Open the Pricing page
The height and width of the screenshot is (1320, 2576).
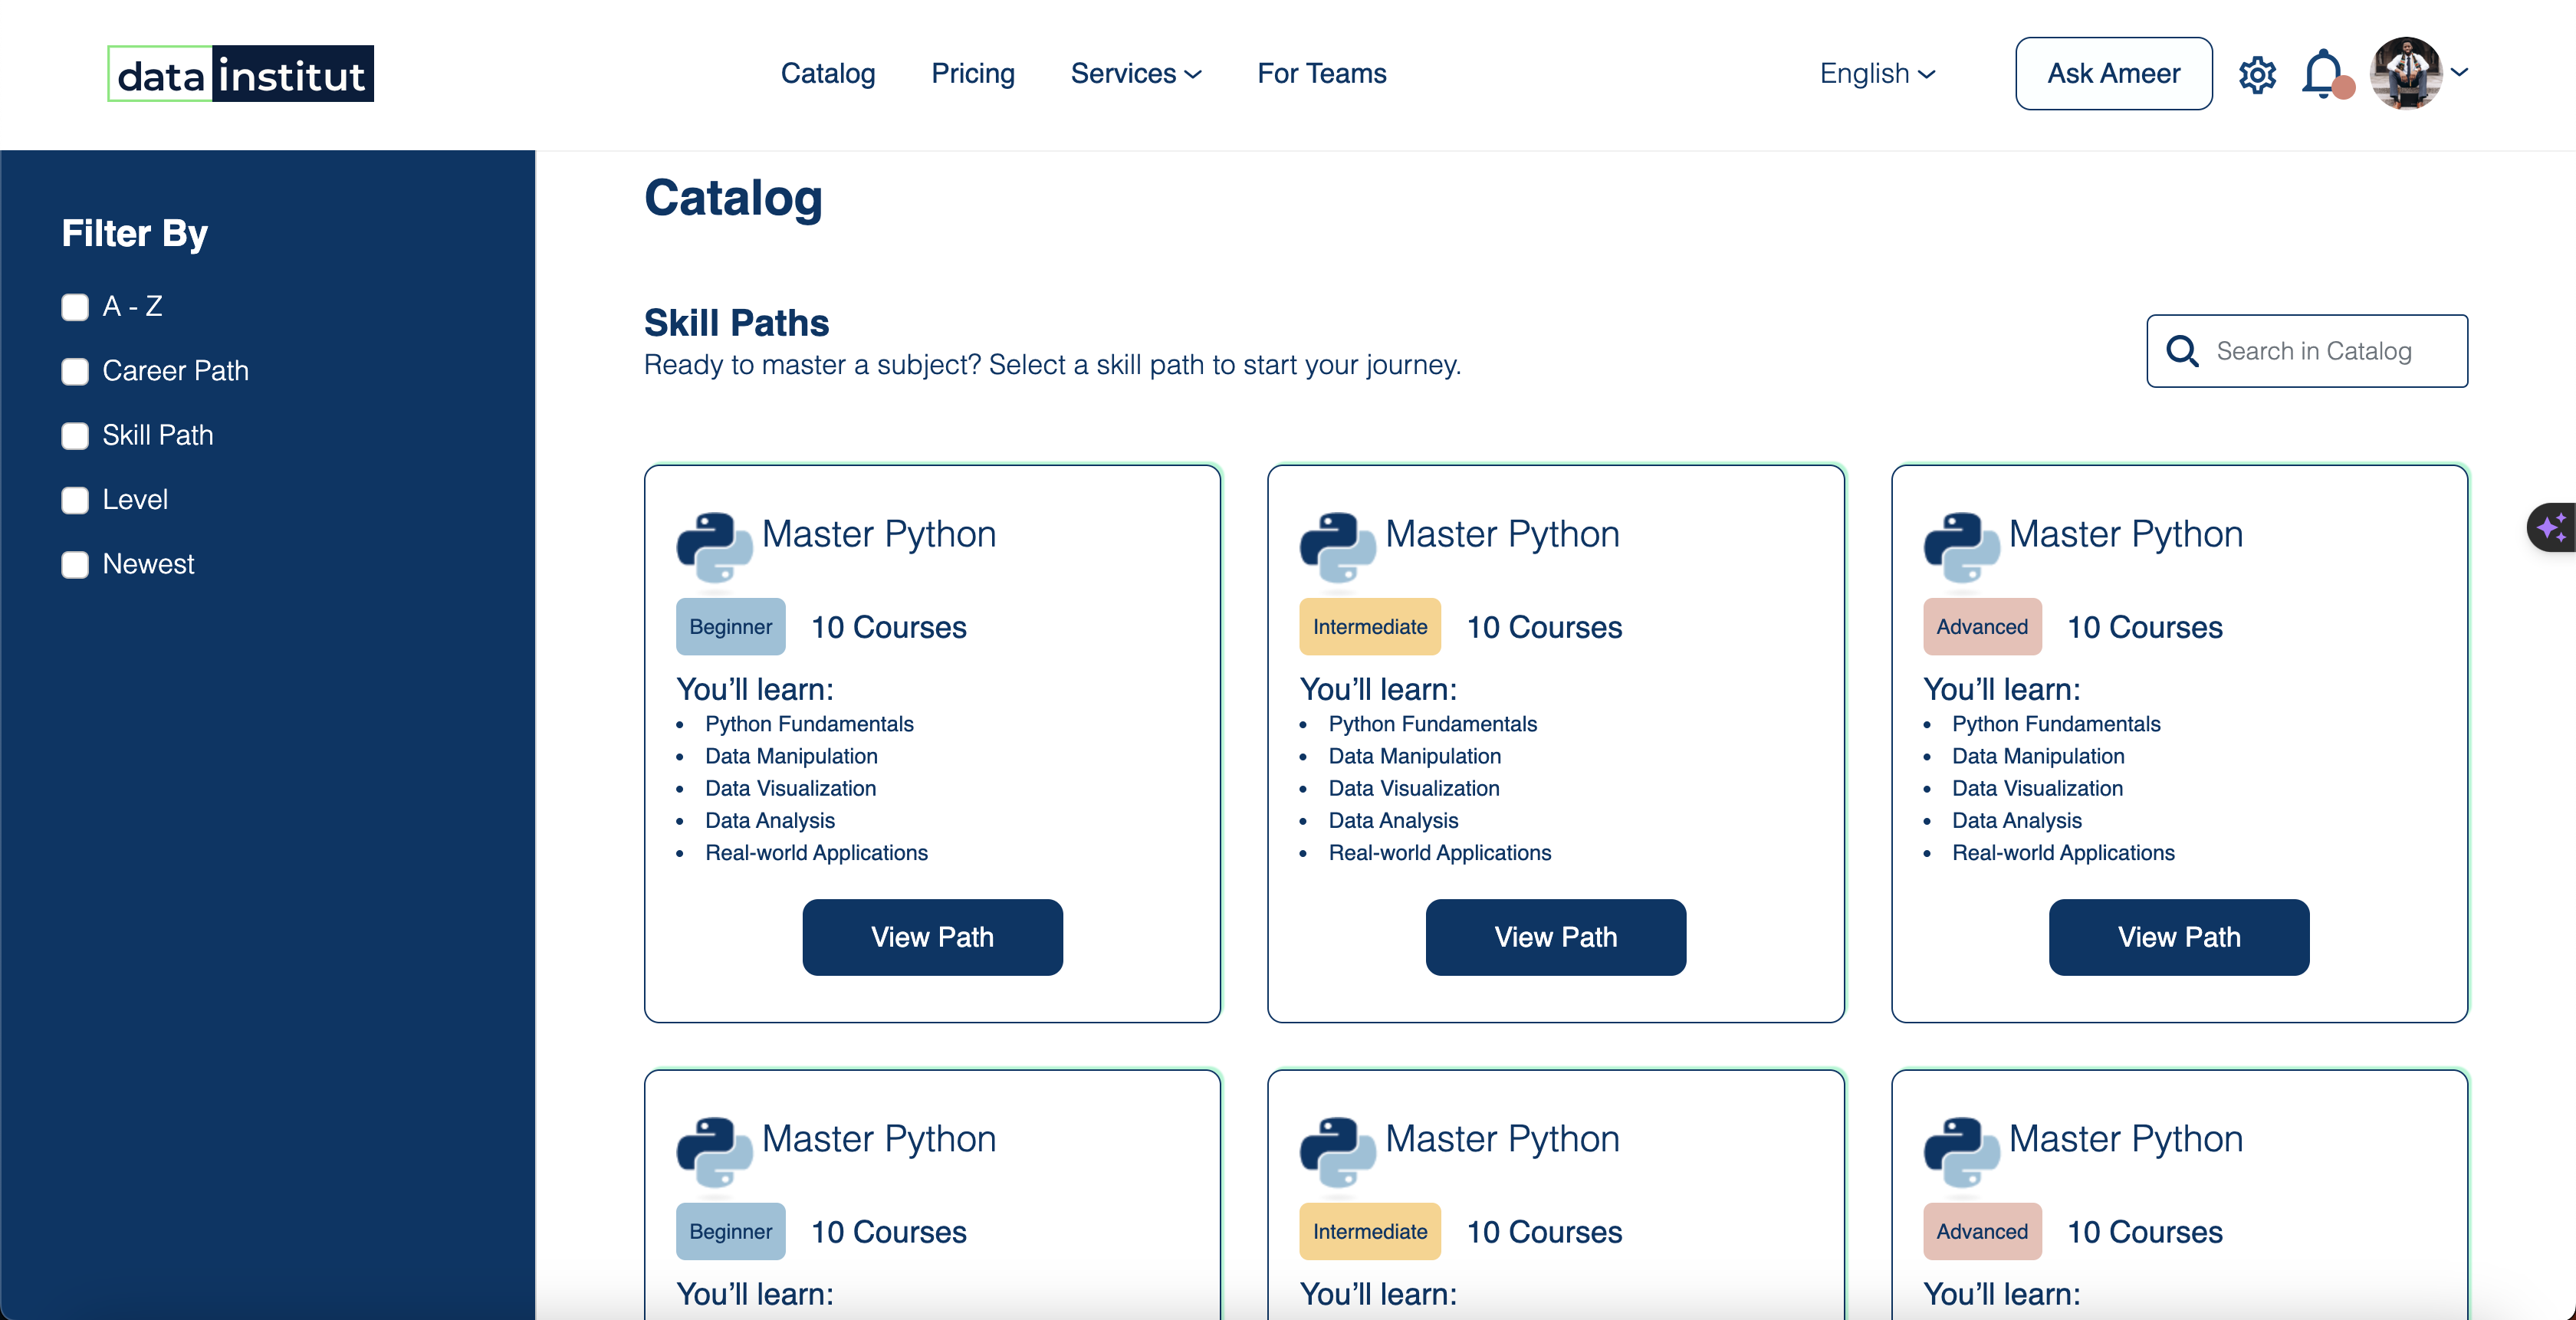[x=973, y=74]
